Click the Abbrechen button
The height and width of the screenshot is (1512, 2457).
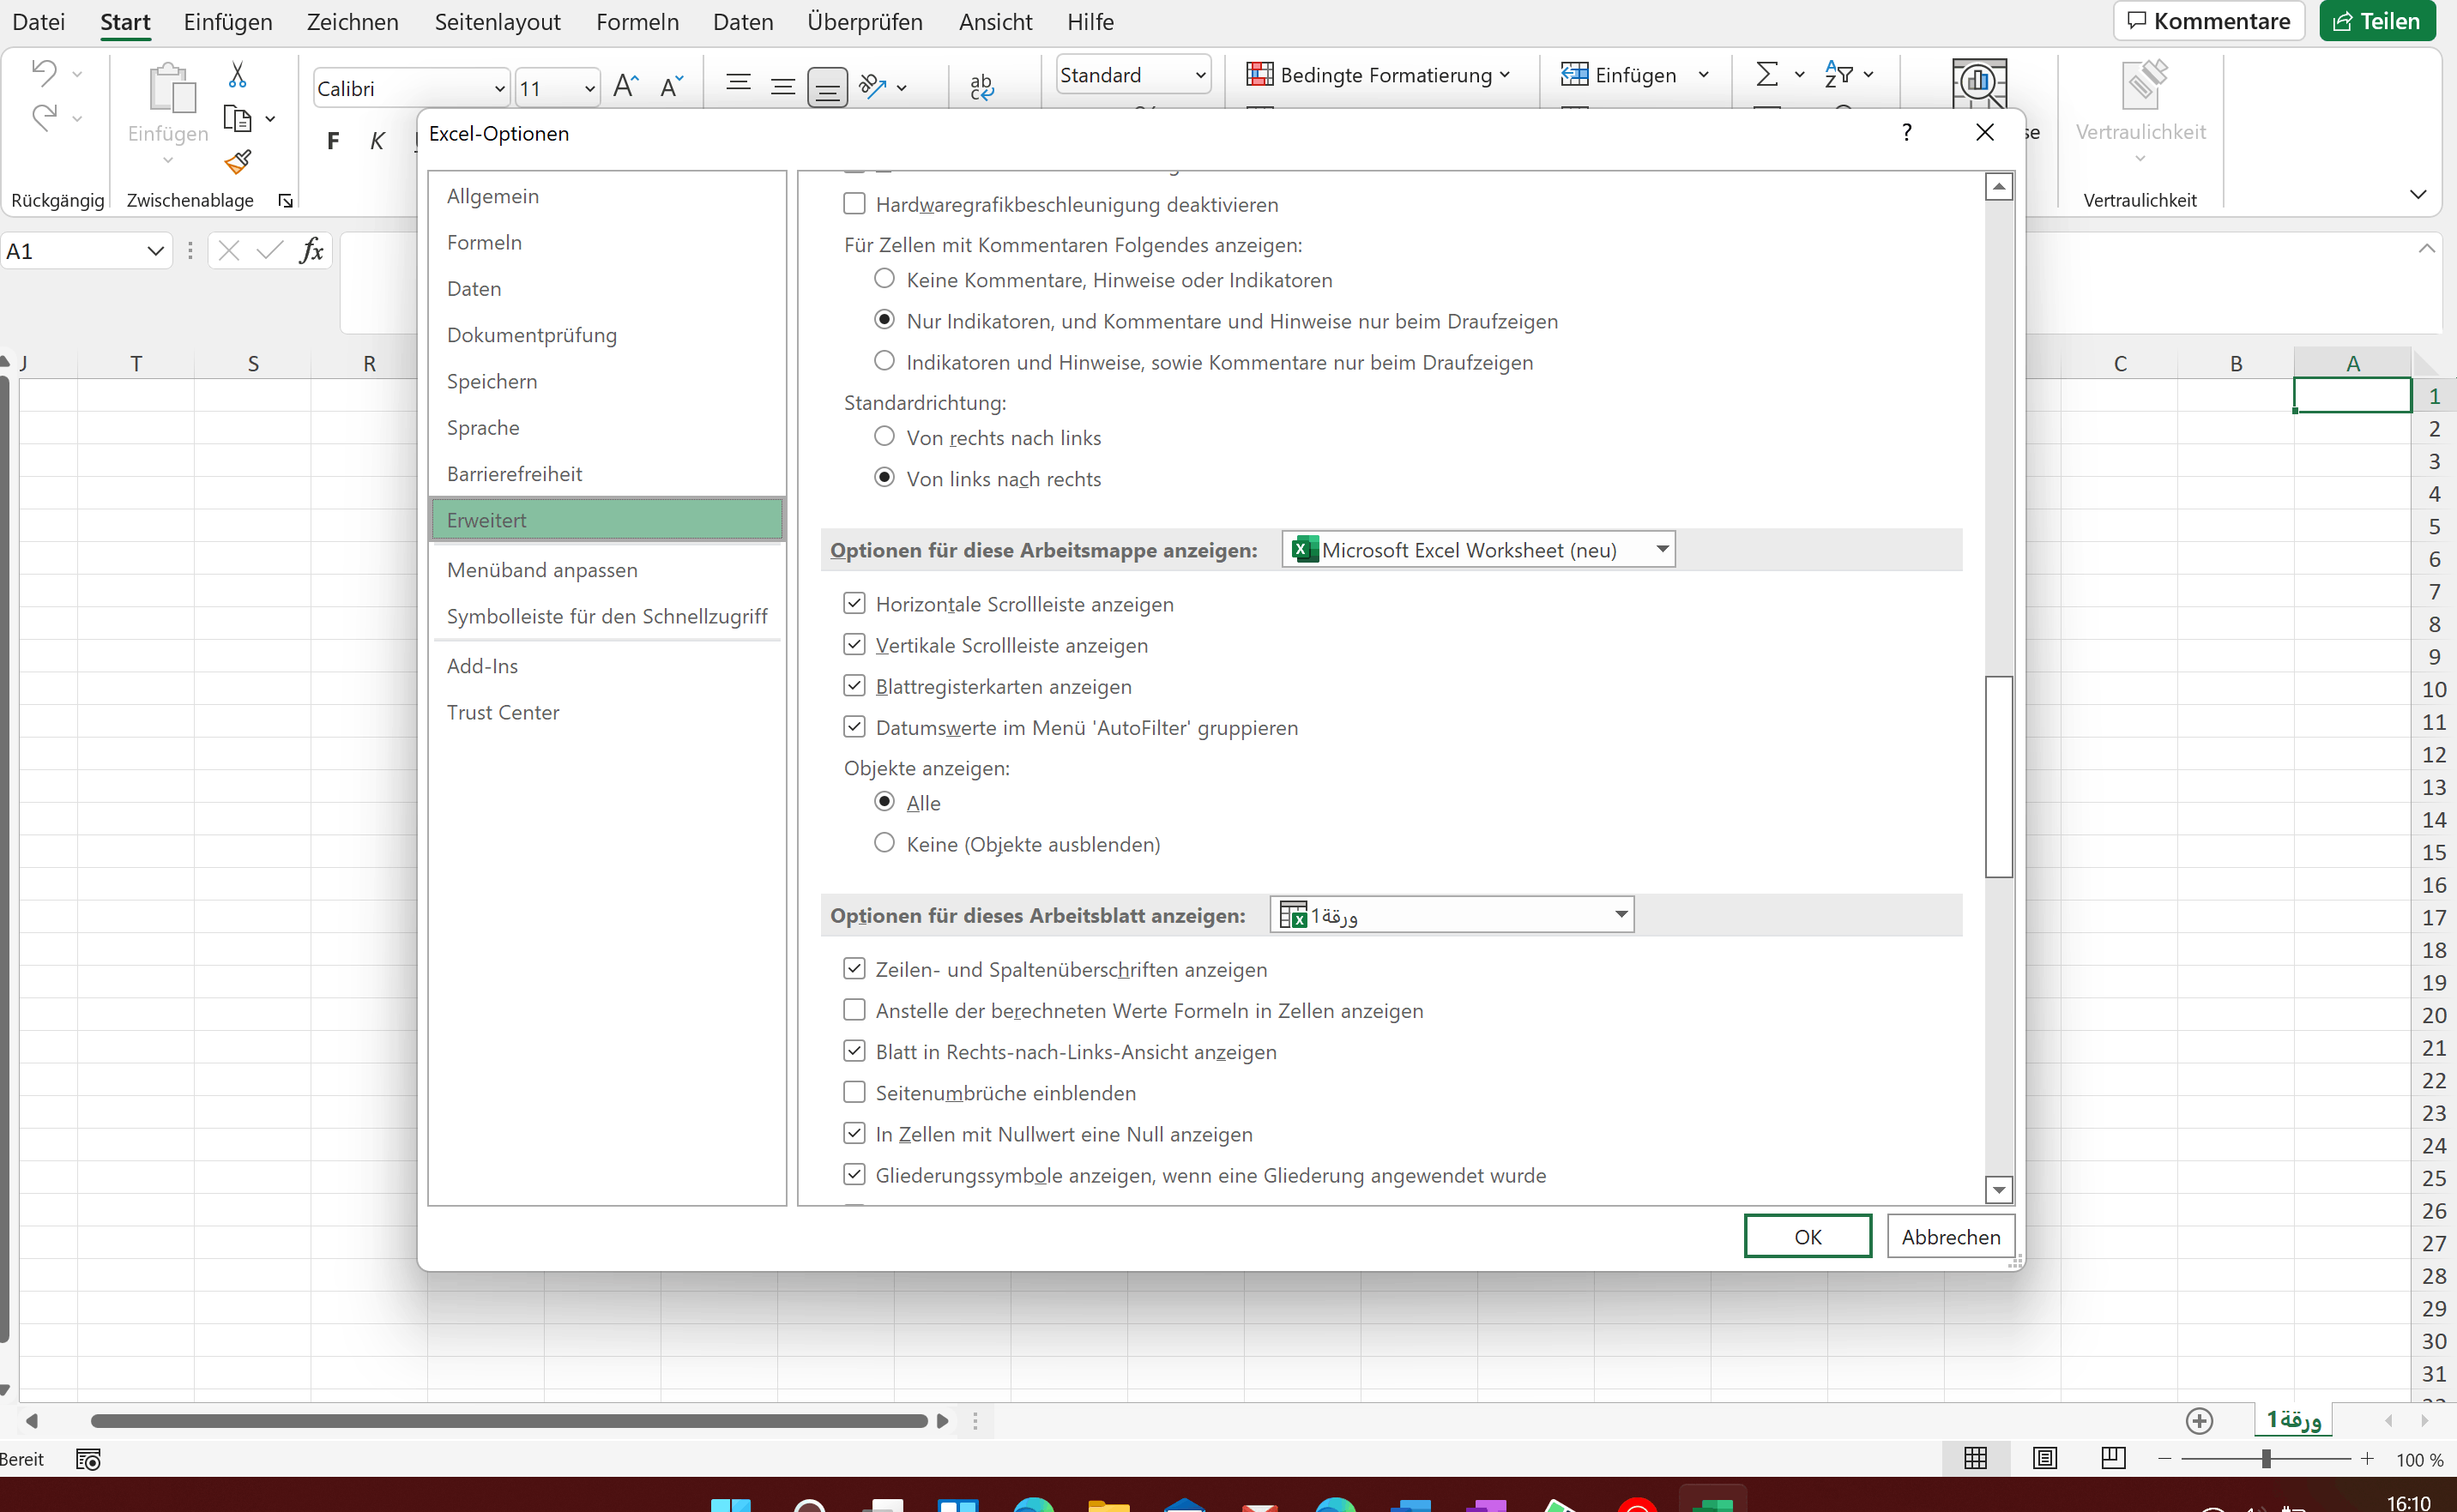point(1950,1236)
